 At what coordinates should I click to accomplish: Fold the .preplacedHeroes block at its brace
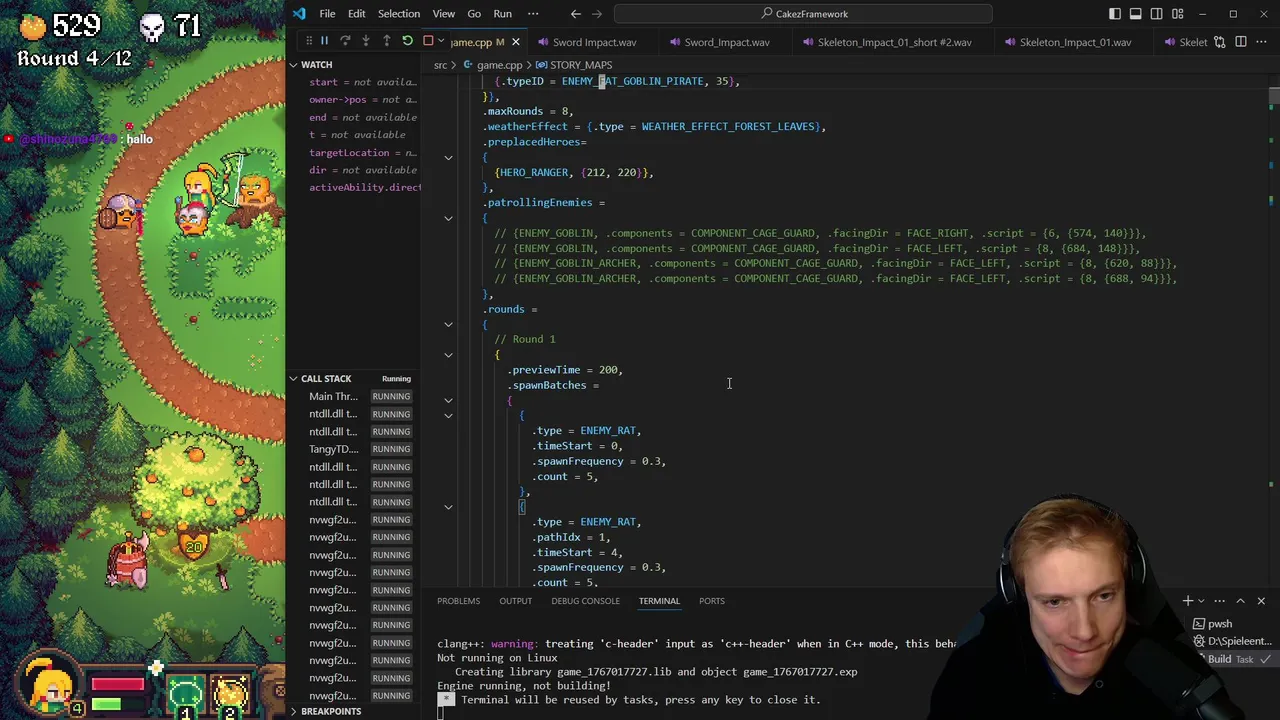point(448,157)
